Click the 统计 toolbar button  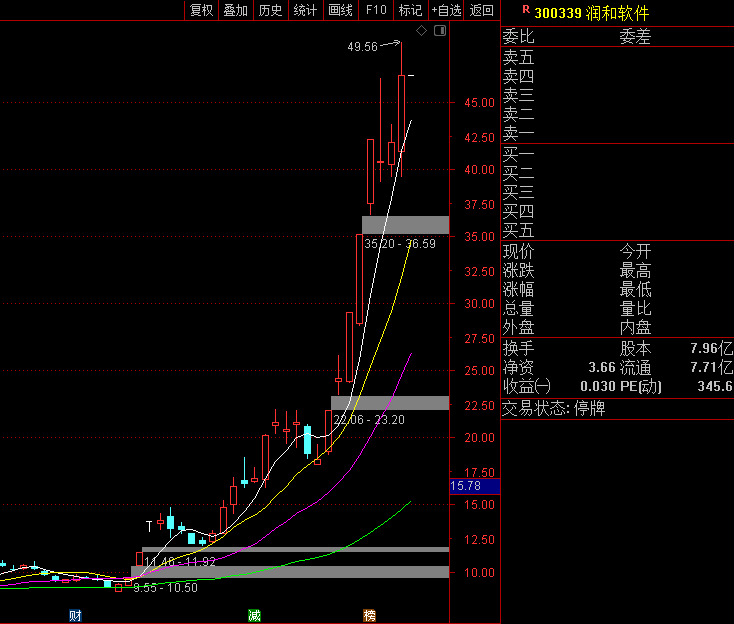[x=305, y=10]
